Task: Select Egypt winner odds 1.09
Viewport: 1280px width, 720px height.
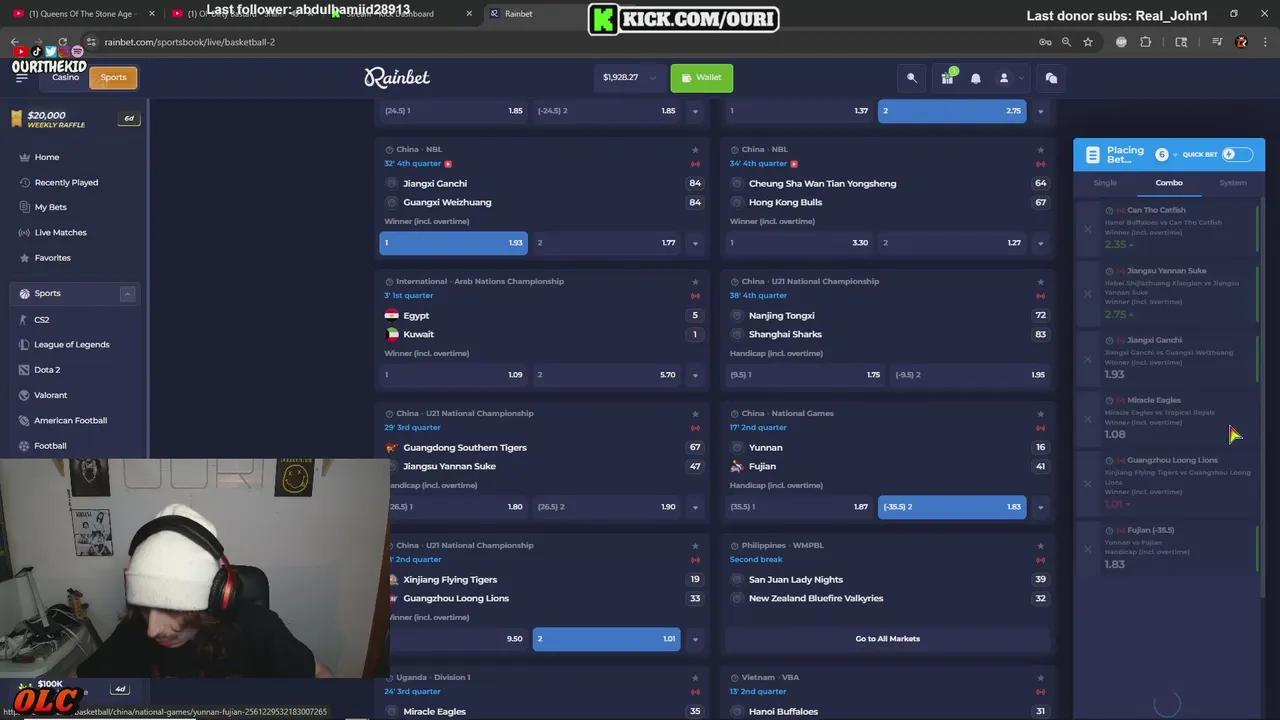Action: [453, 375]
